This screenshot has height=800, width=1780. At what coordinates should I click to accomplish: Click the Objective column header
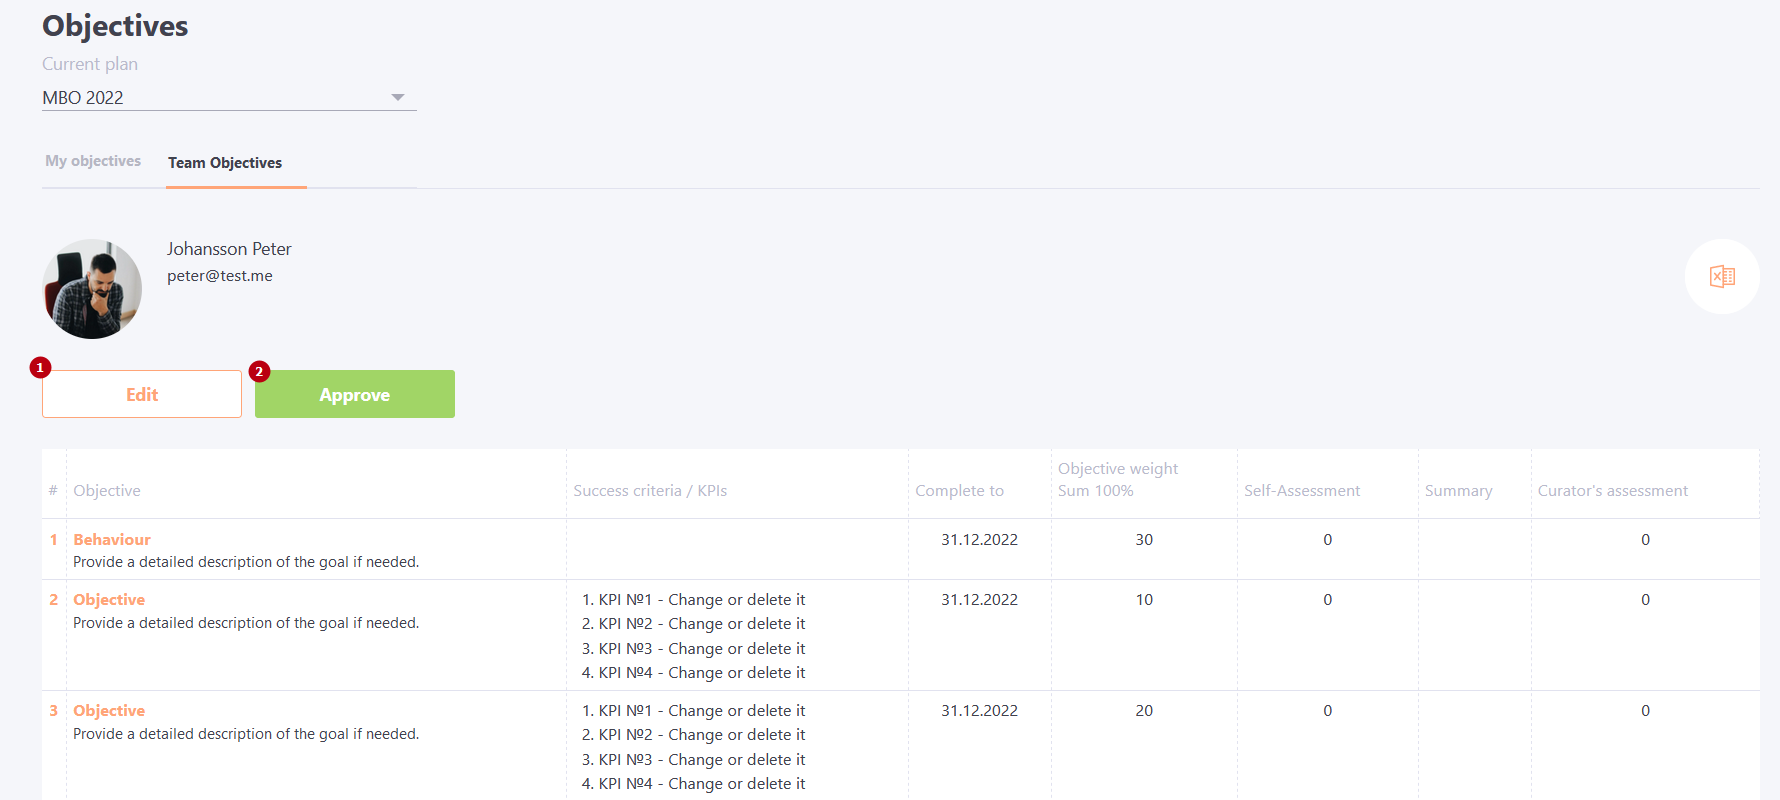click(107, 490)
